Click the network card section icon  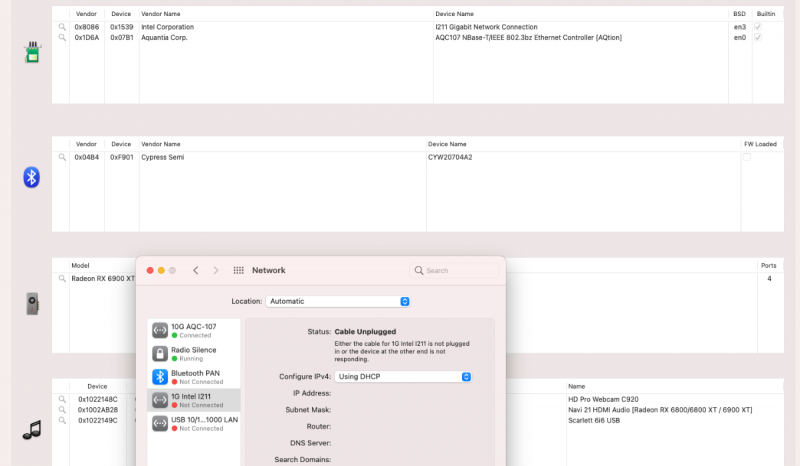[x=32, y=53]
